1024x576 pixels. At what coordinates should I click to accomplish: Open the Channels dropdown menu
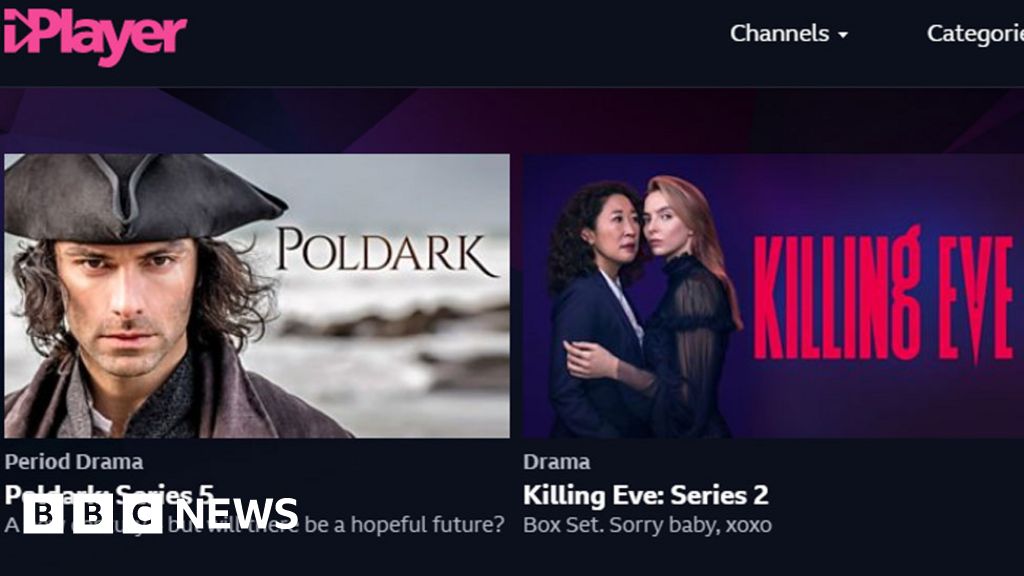click(789, 33)
